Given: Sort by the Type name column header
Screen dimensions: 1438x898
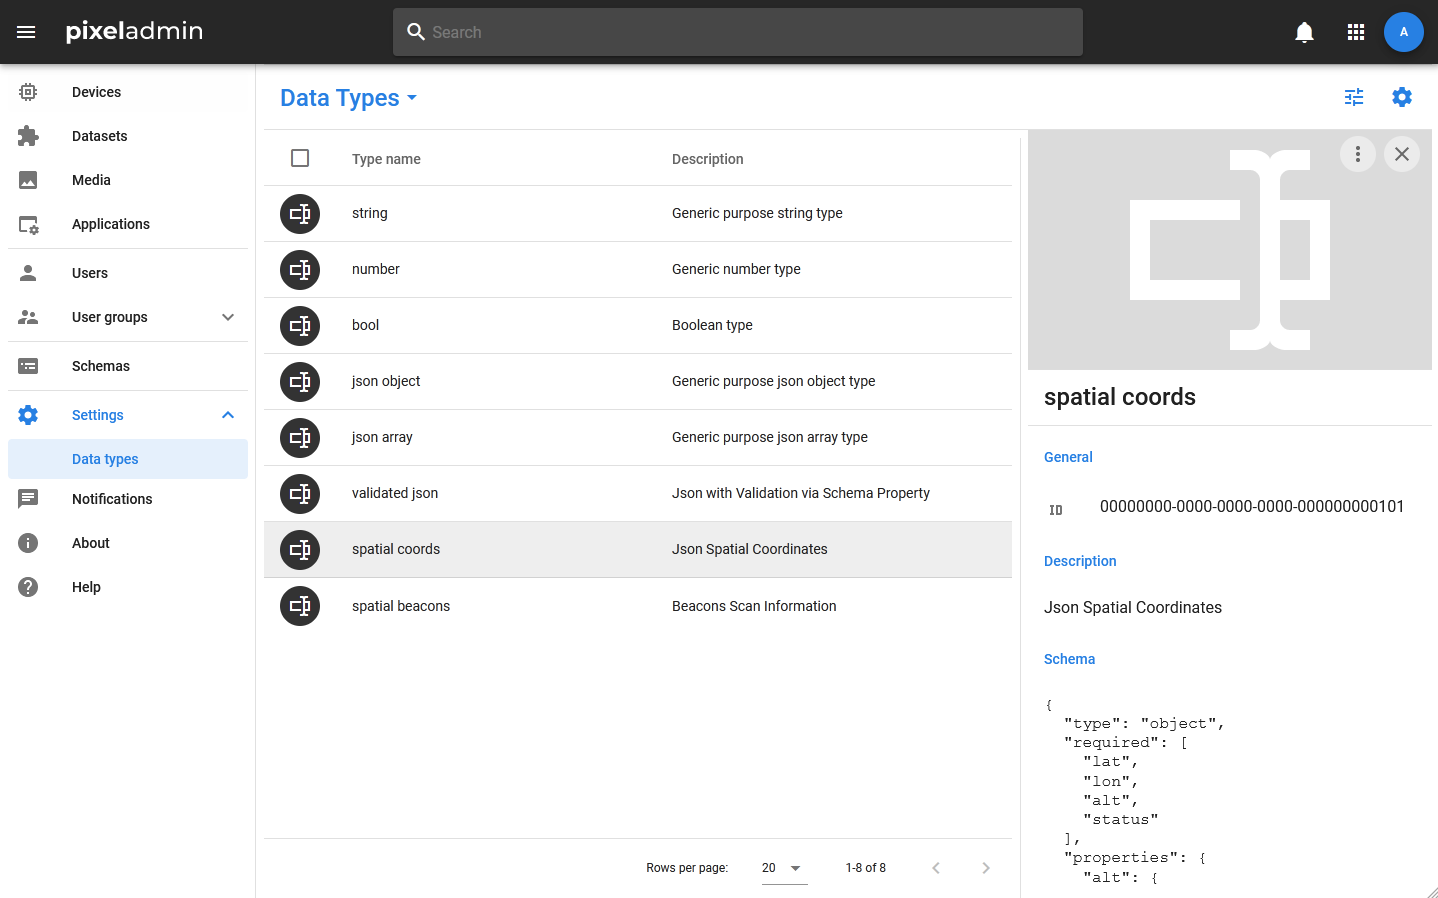Looking at the screenshot, I should tap(386, 159).
